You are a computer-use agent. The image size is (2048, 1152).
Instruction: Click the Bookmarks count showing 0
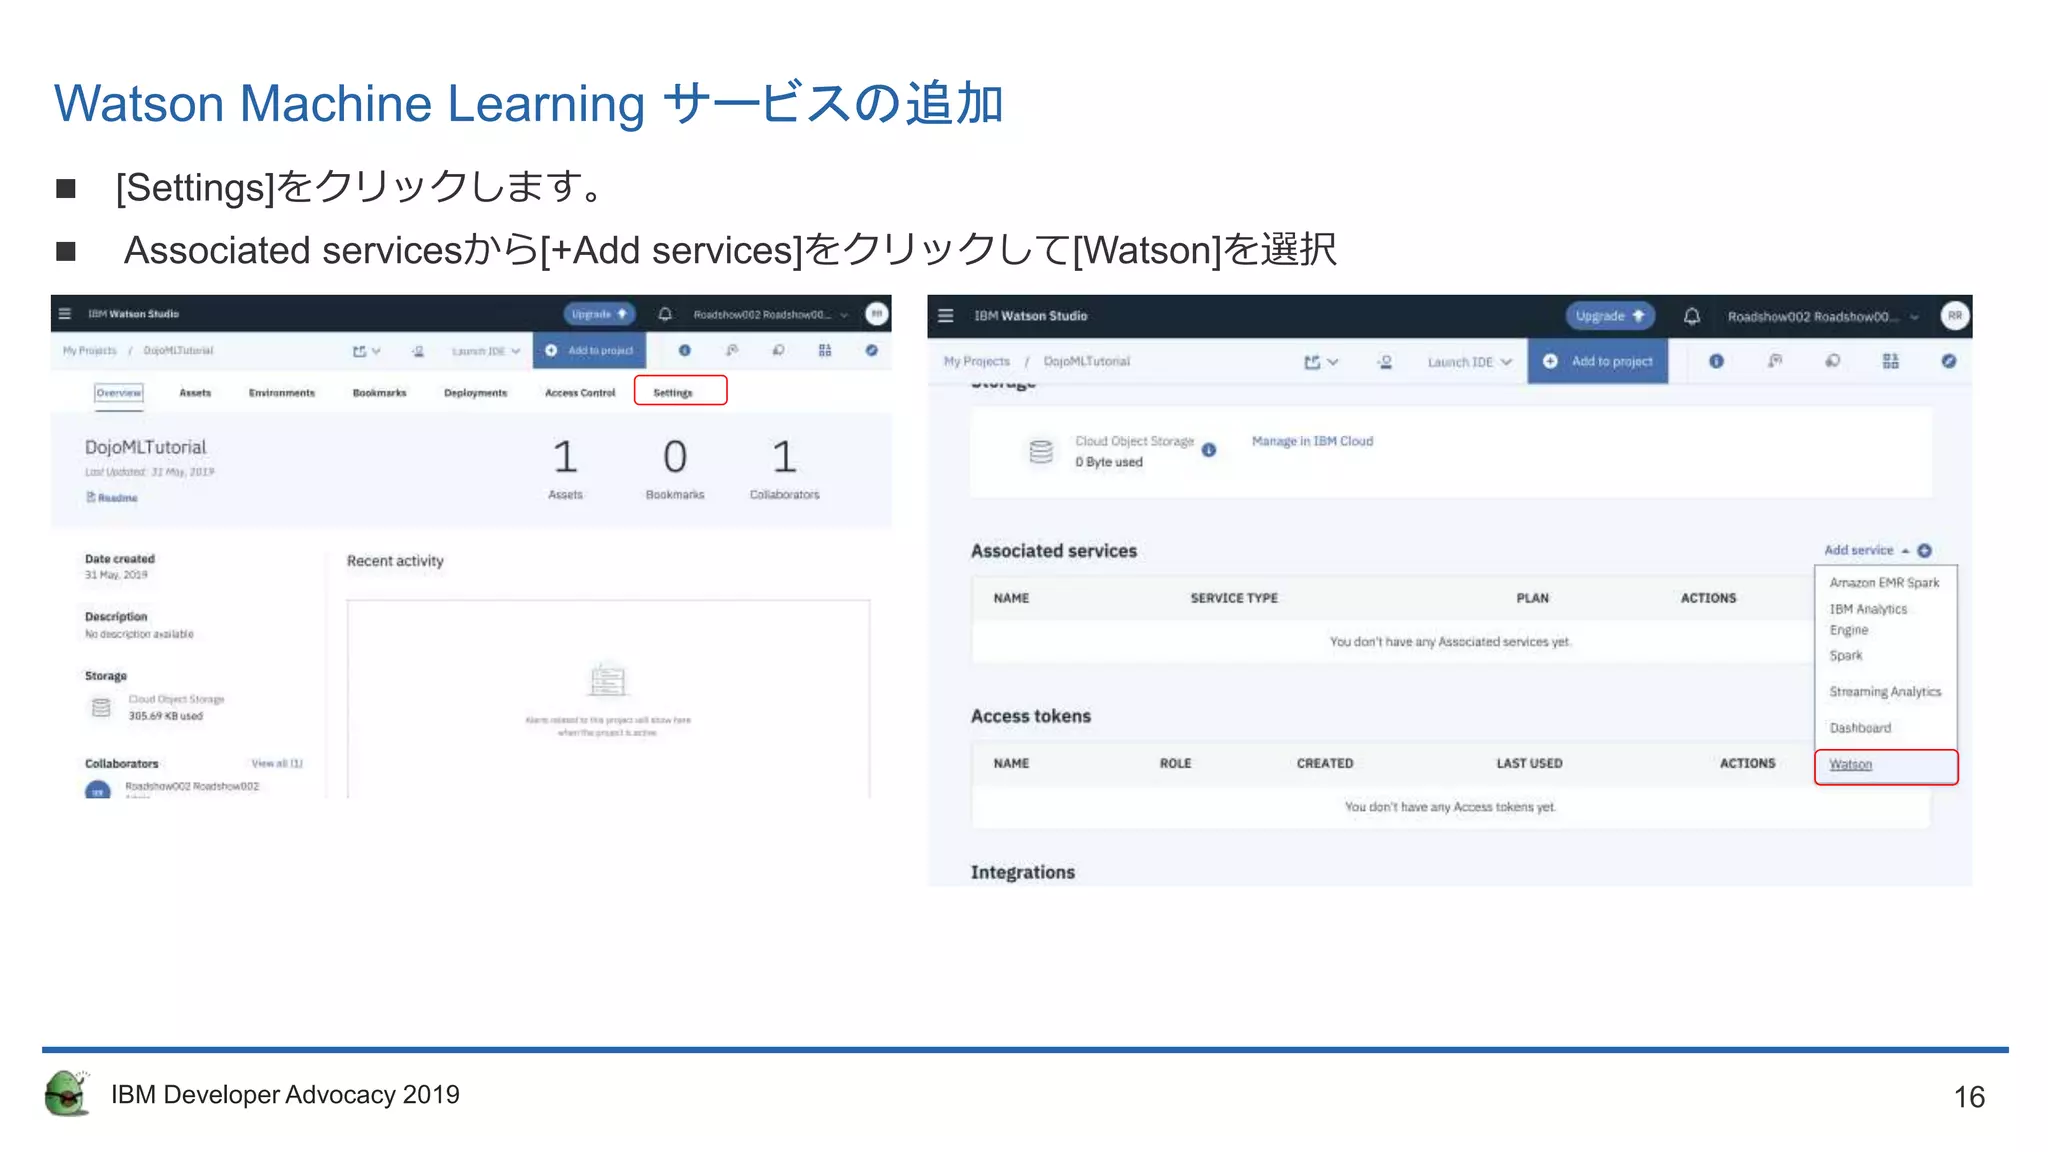click(675, 458)
